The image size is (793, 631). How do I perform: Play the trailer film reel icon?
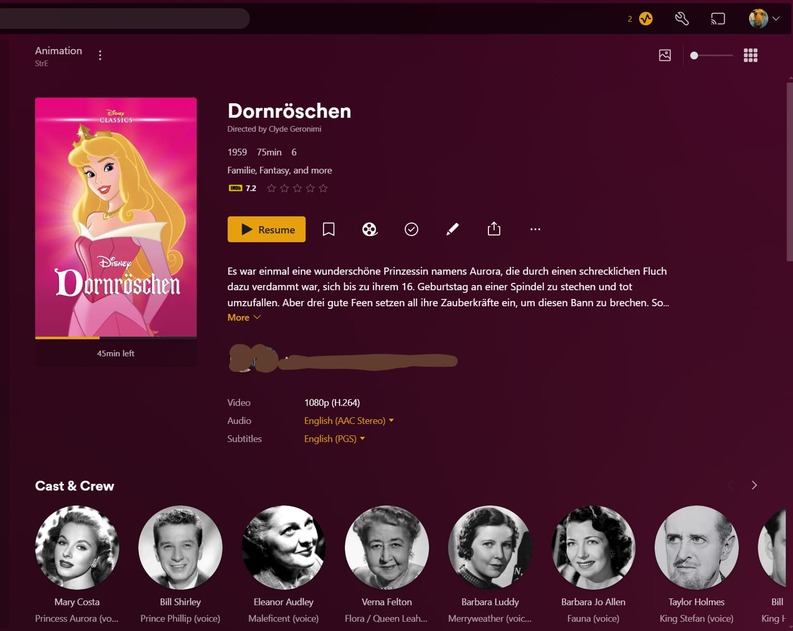(x=370, y=229)
